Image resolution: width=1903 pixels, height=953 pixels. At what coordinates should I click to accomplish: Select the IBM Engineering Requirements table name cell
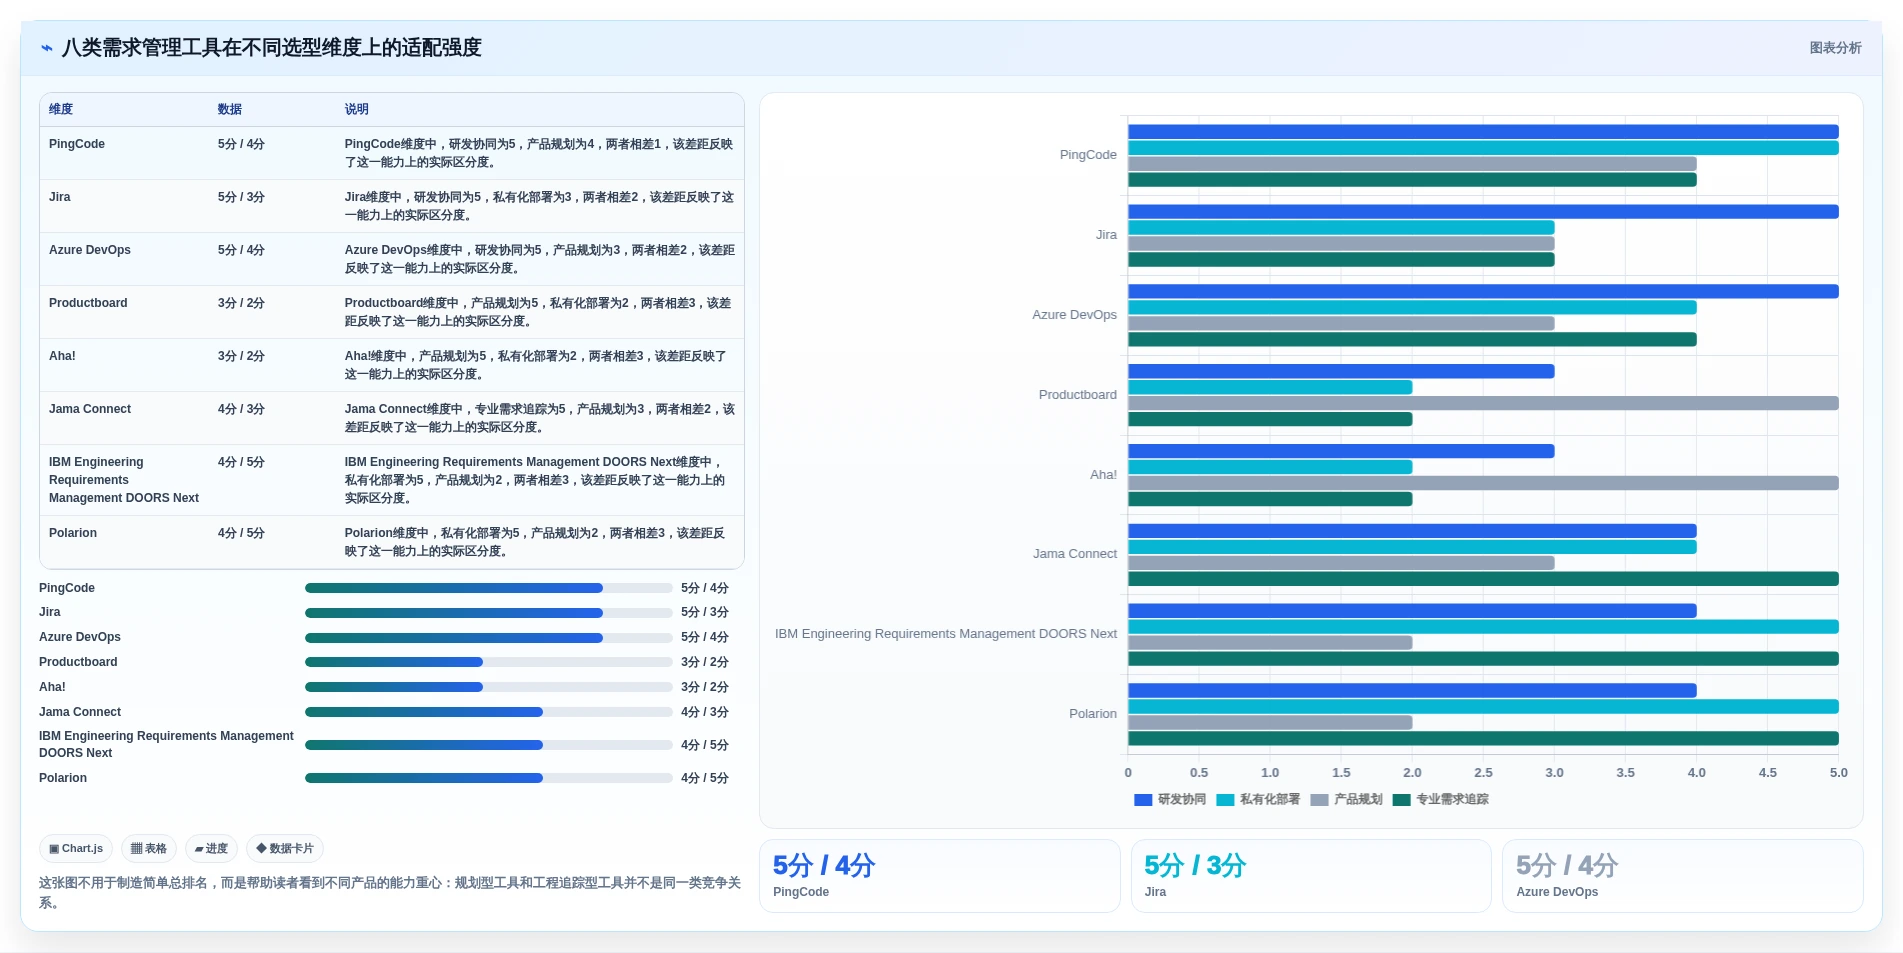pyautogui.click(x=124, y=480)
